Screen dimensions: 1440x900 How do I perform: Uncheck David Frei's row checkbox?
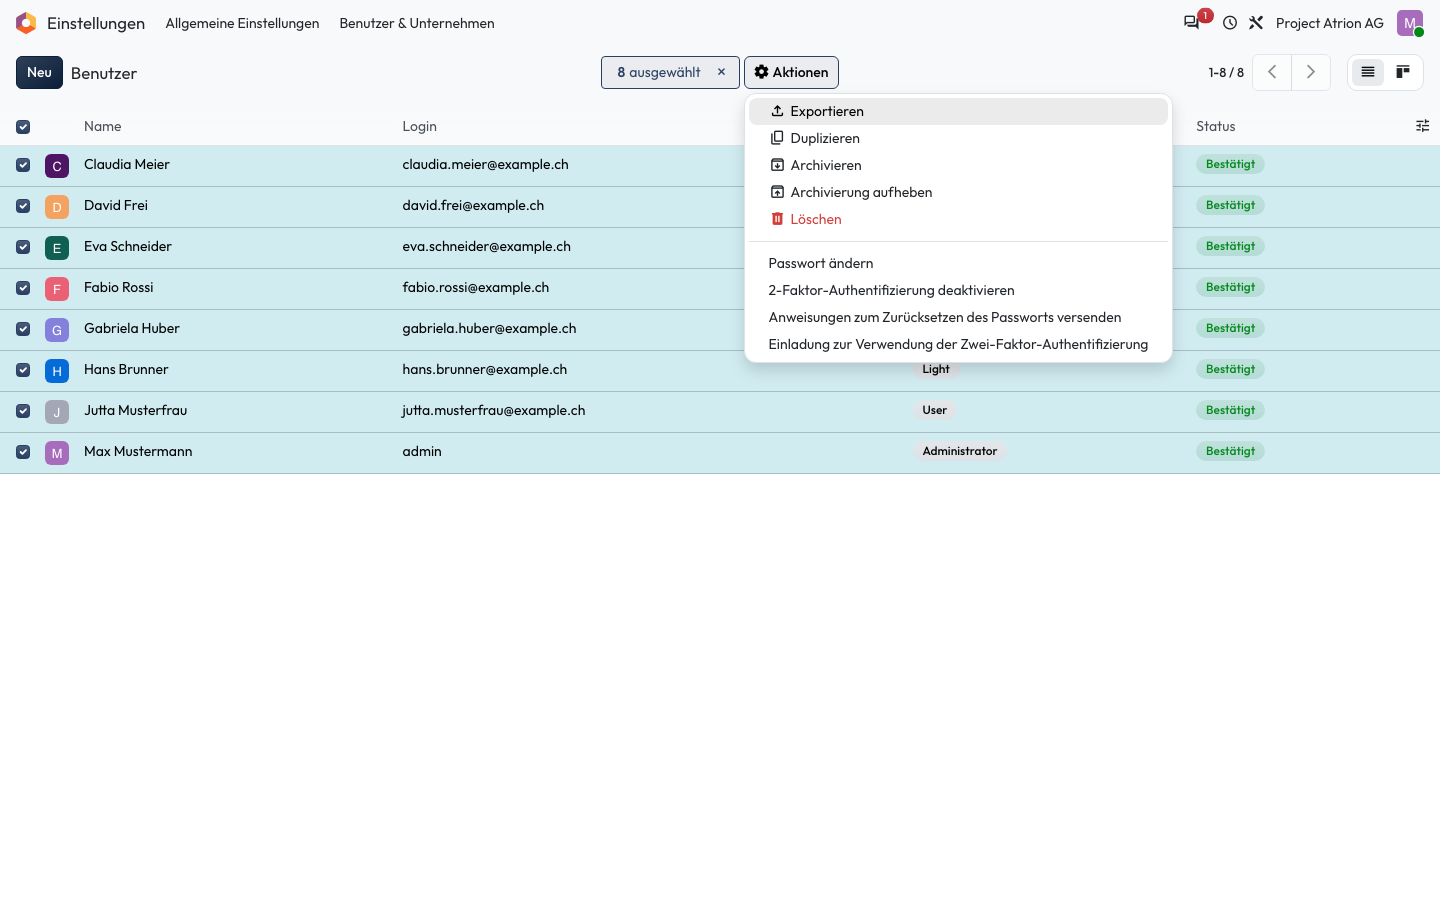[23, 206]
